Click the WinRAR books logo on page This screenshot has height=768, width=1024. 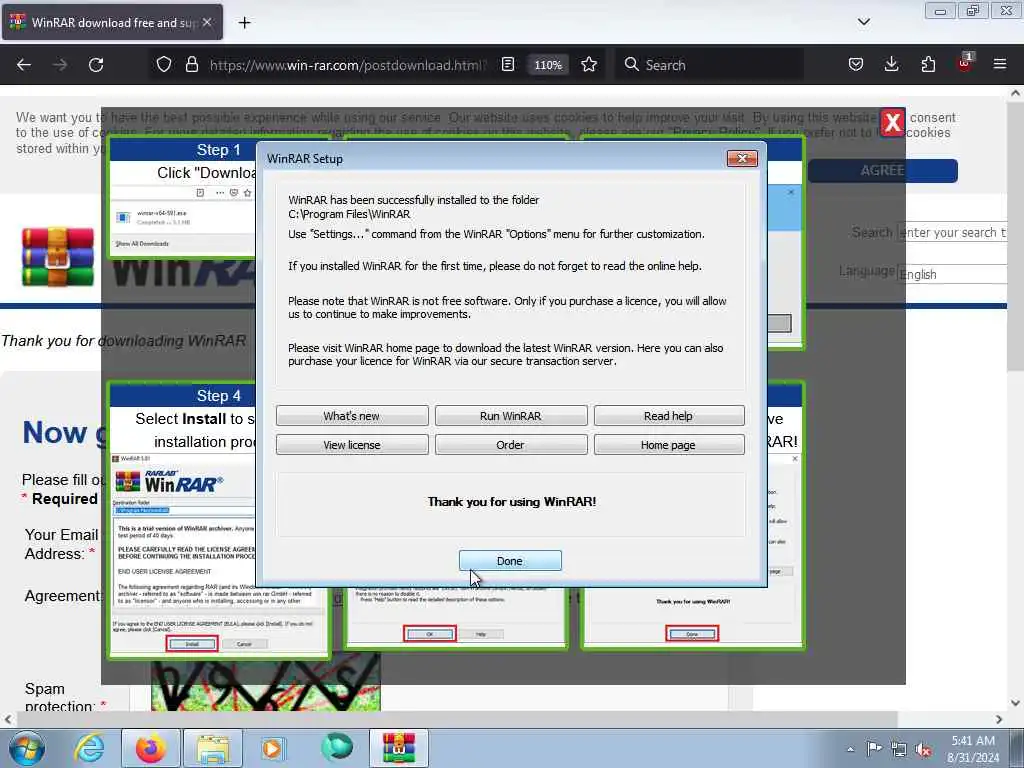point(57,257)
